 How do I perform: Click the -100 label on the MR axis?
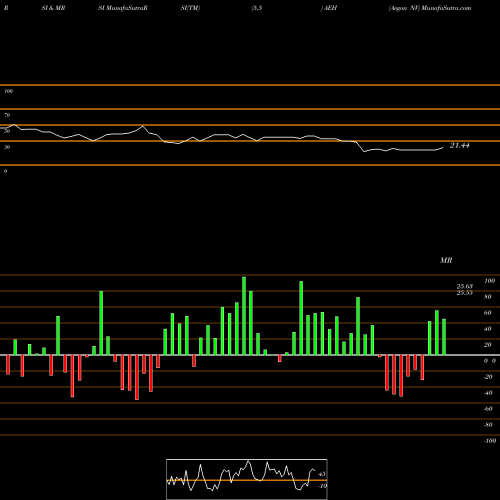[x=490, y=441]
